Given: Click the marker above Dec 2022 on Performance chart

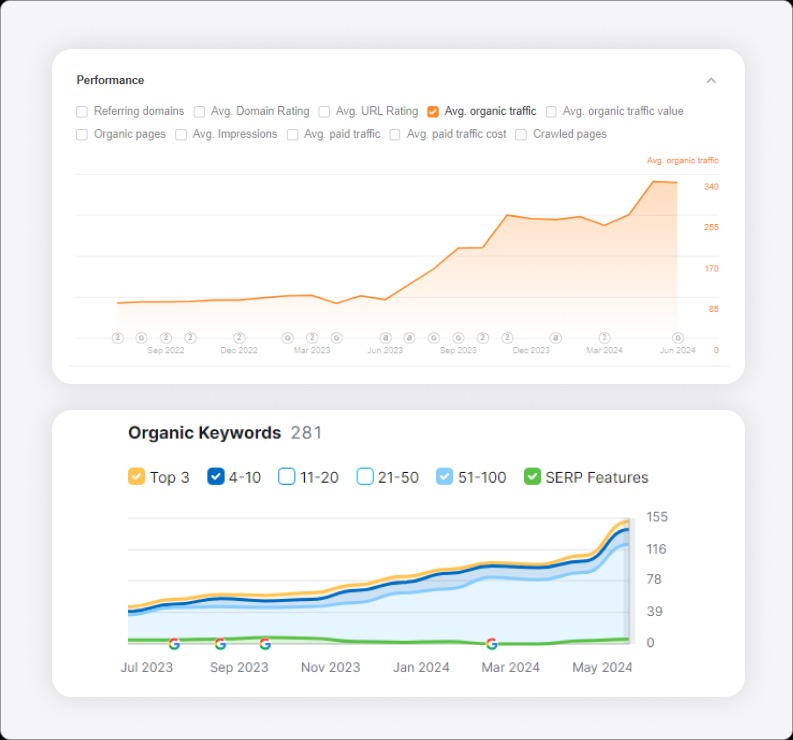Looking at the screenshot, I should click(x=239, y=338).
